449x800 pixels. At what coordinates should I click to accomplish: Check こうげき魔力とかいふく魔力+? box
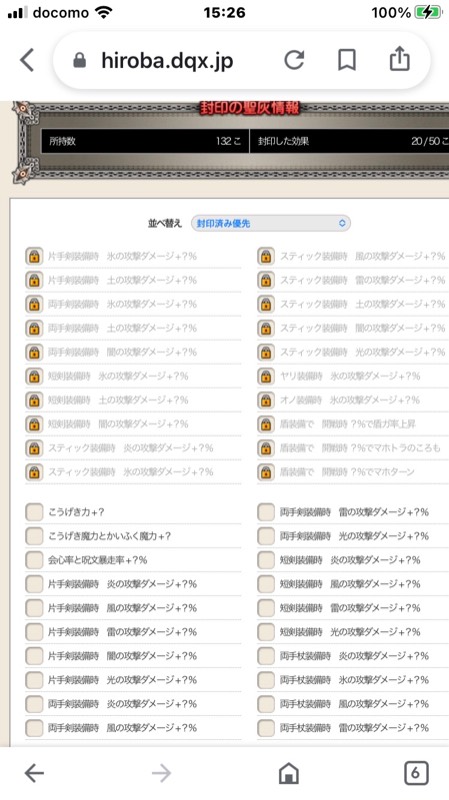[34, 536]
